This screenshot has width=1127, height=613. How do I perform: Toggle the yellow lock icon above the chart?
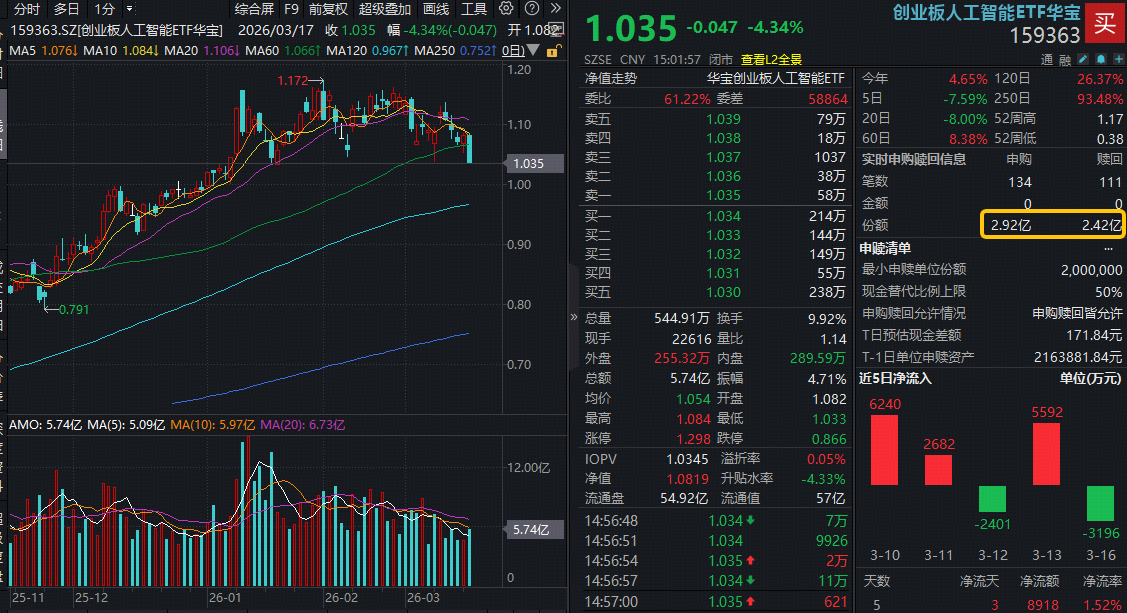[x=552, y=51]
